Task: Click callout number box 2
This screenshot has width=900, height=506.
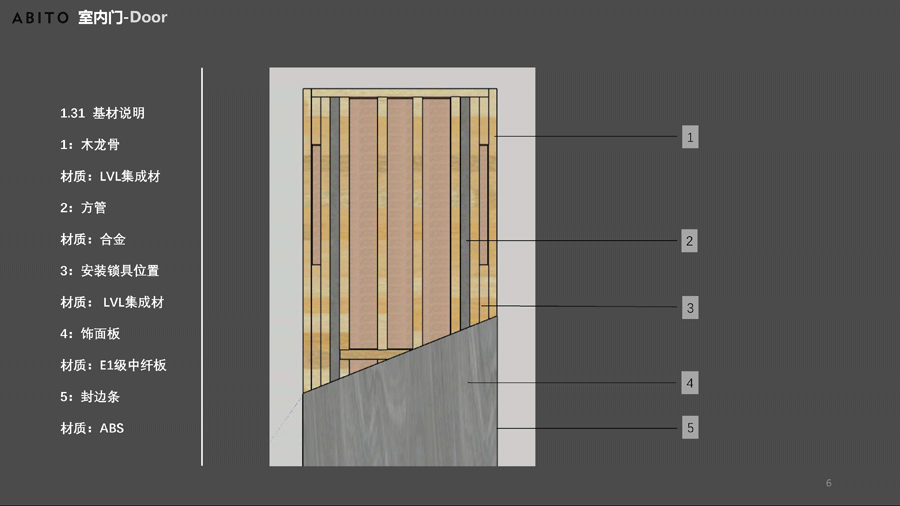Action: [690, 241]
